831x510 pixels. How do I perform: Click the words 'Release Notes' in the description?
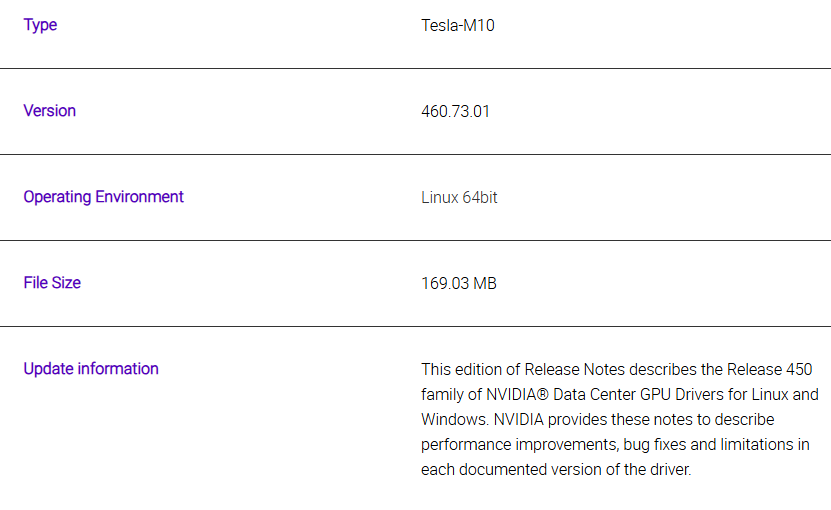pyautogui.click(x=574, y=369)
